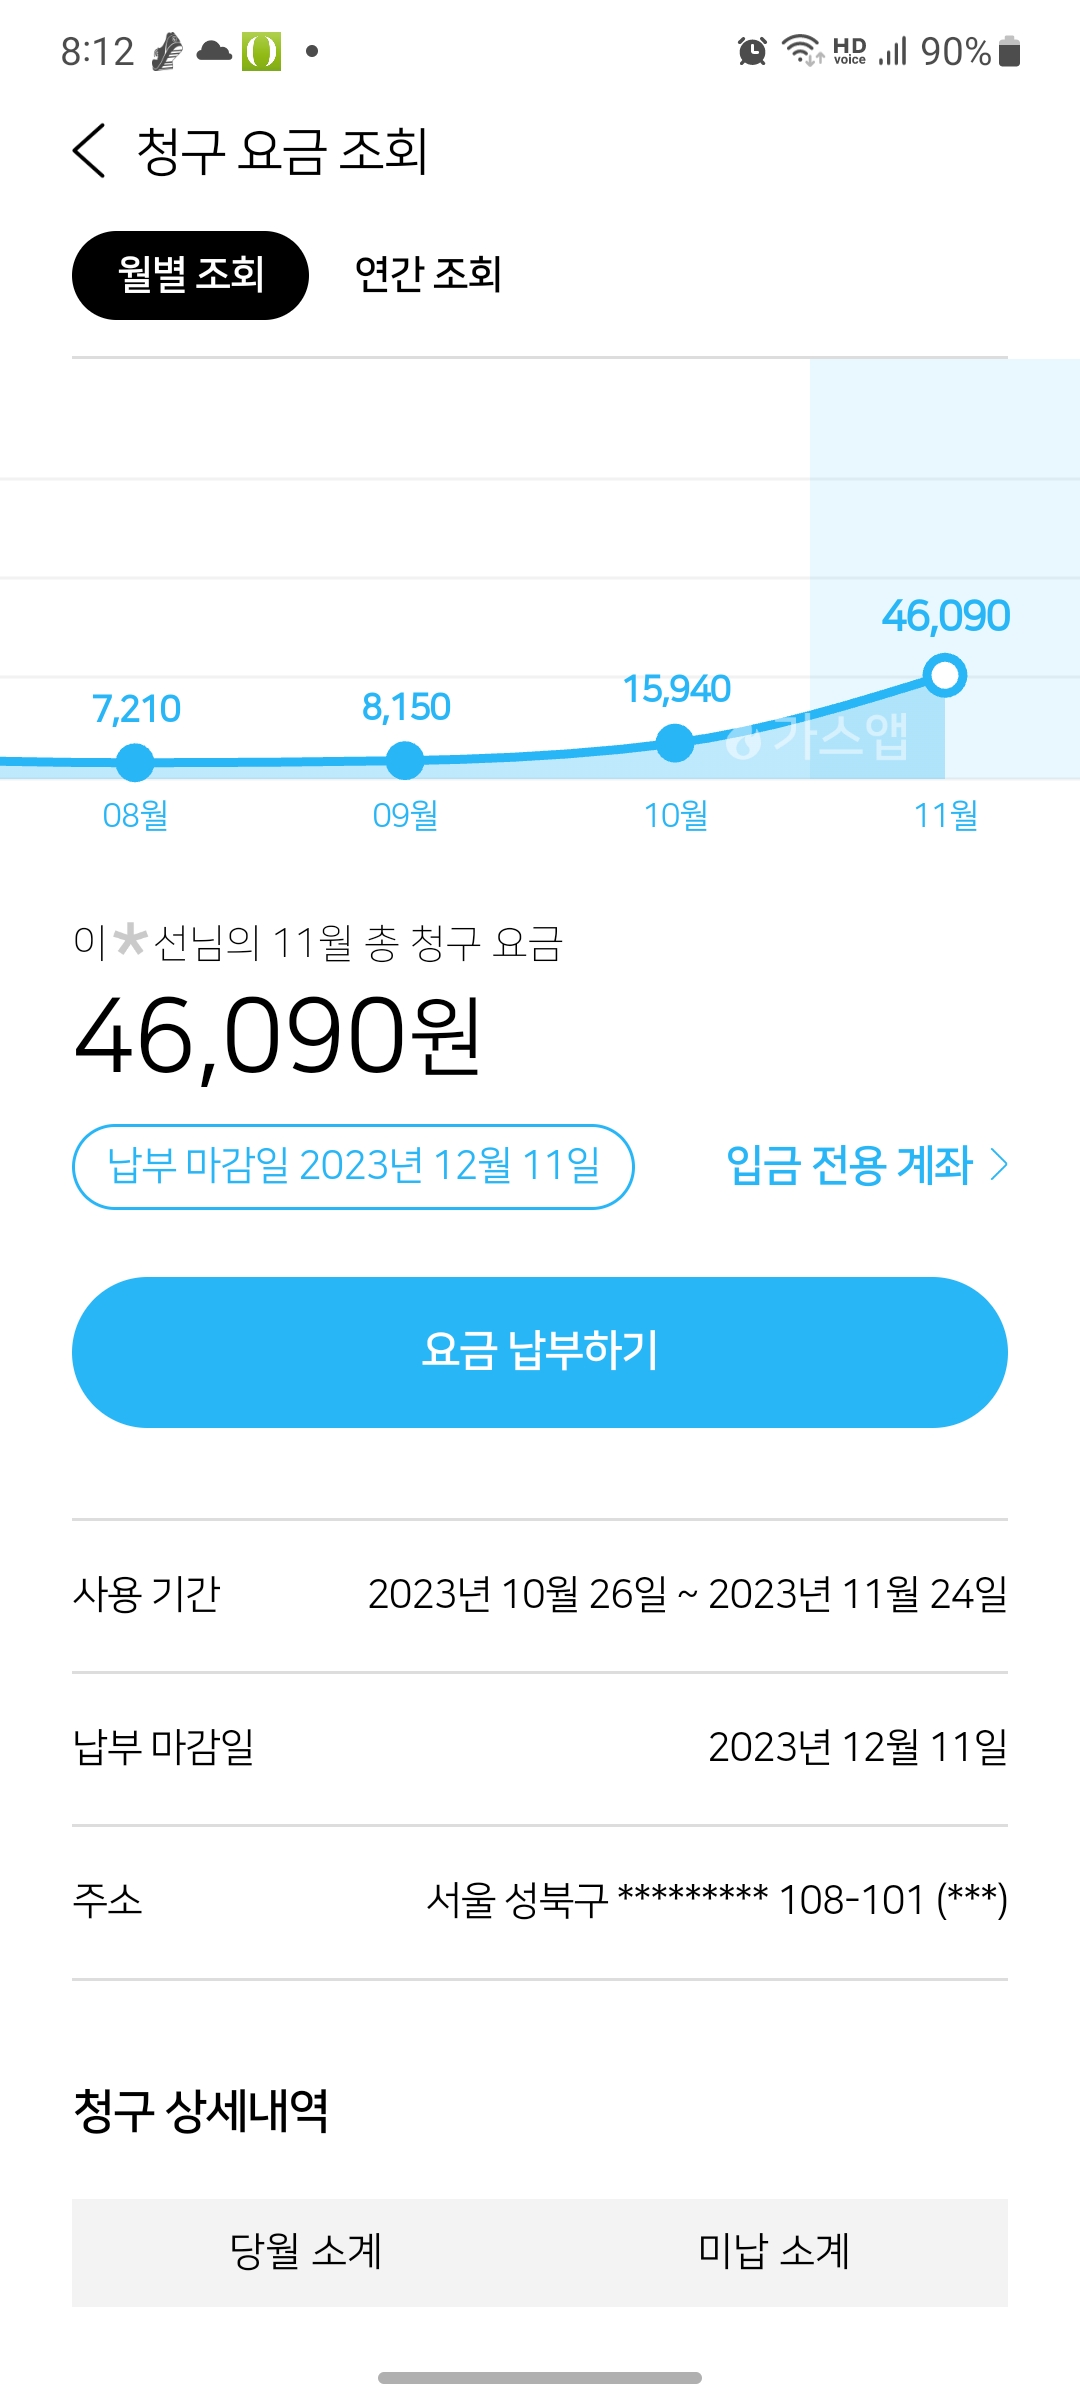Open the 입금 전용 계좌 link

850,1165
